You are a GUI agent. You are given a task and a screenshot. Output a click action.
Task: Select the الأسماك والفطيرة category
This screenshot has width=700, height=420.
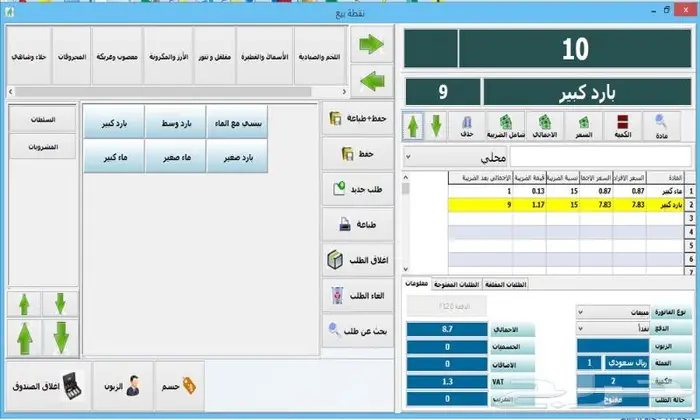pyautogui.click(x=265, y=56)
